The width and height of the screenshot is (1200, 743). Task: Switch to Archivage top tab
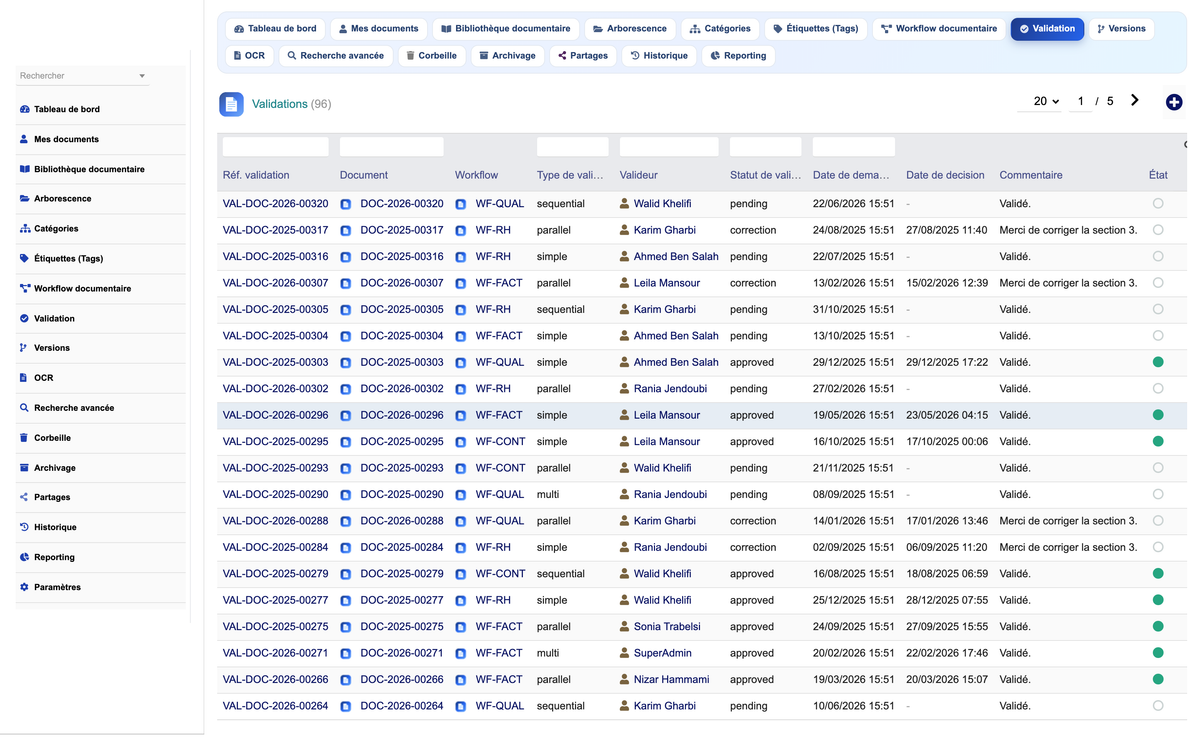507,56
